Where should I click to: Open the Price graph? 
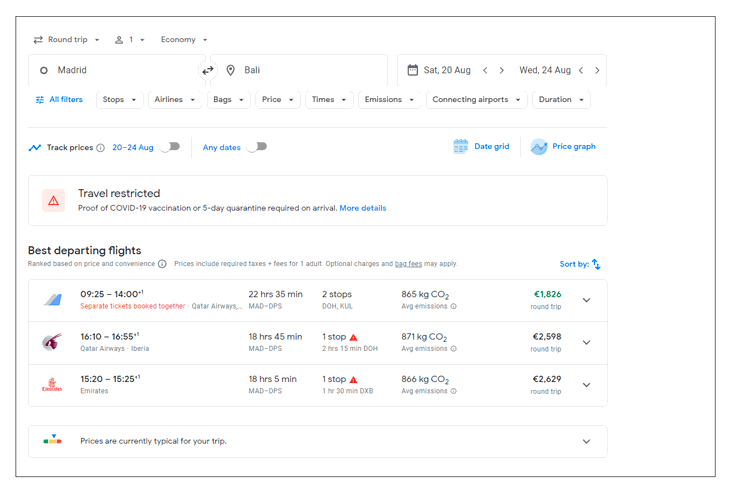563,147
